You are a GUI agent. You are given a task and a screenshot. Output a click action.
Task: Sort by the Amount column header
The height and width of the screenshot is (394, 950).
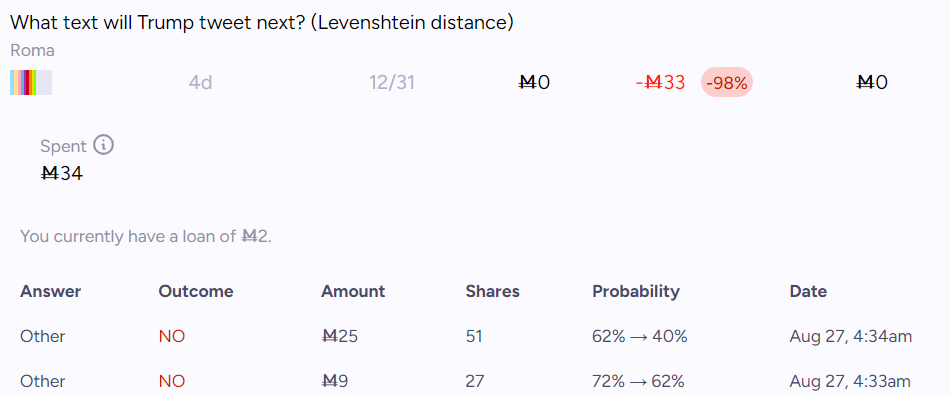353,292
